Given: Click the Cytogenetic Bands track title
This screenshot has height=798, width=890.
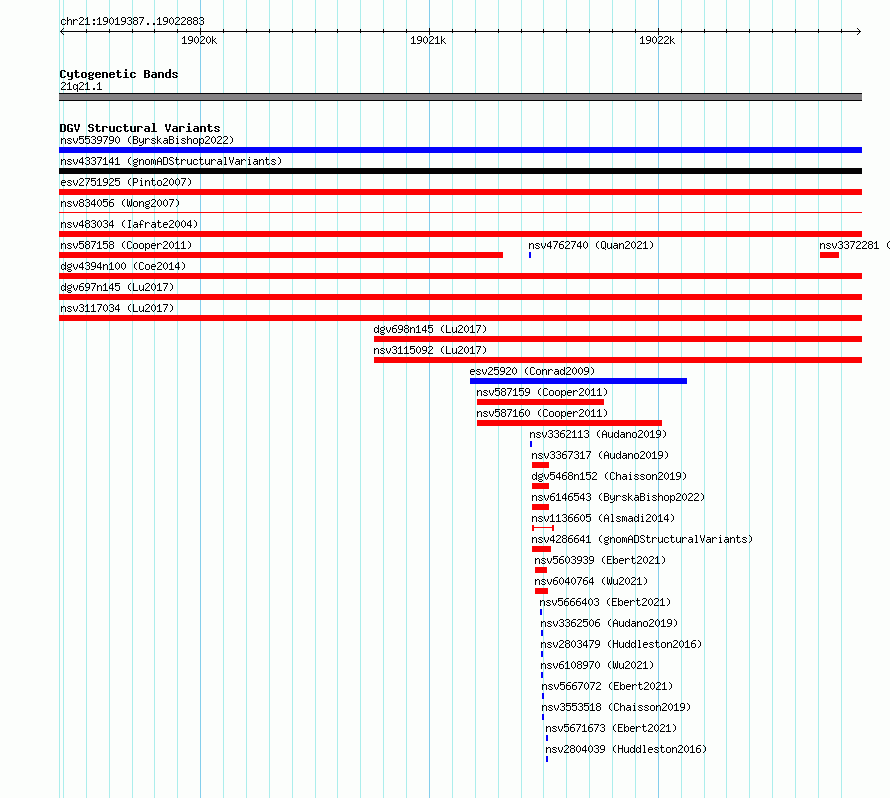Looking at the screenshot, I should 119,74.
